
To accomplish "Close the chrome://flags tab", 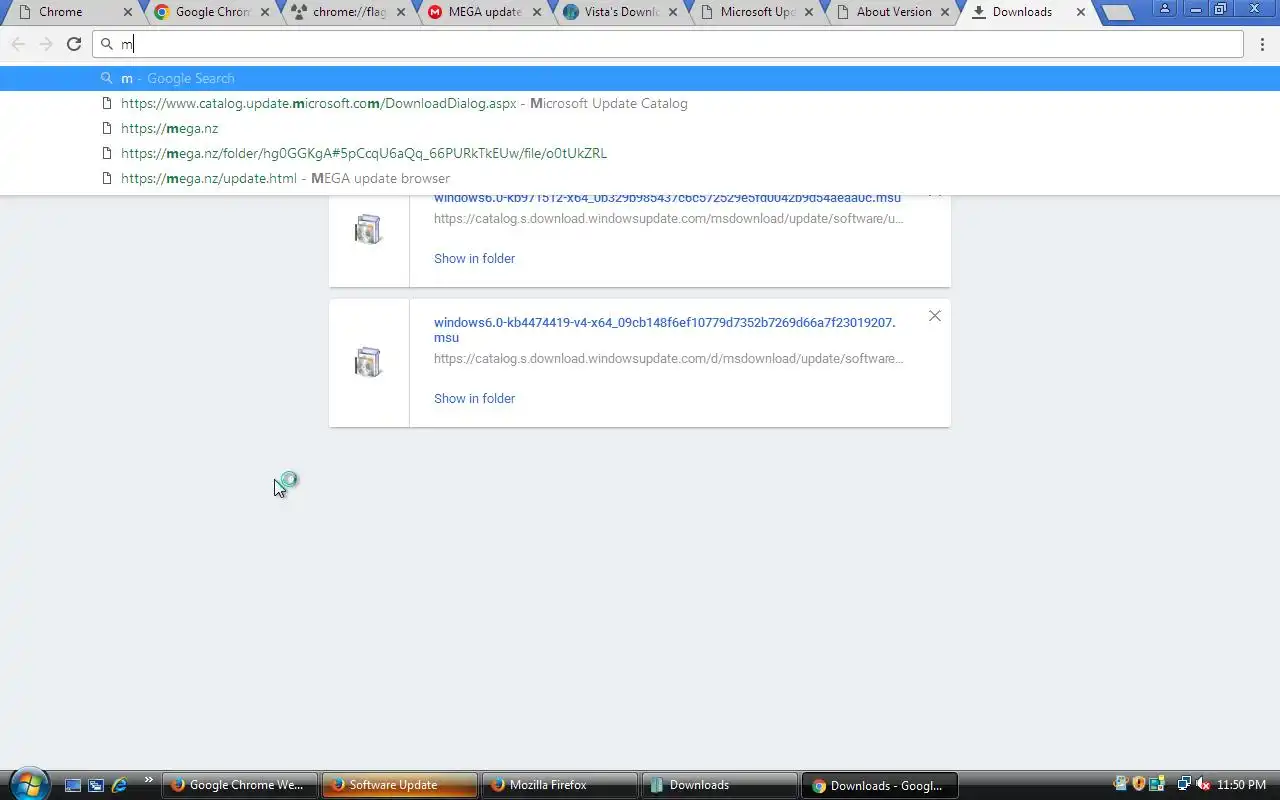I will pos(400,12).
